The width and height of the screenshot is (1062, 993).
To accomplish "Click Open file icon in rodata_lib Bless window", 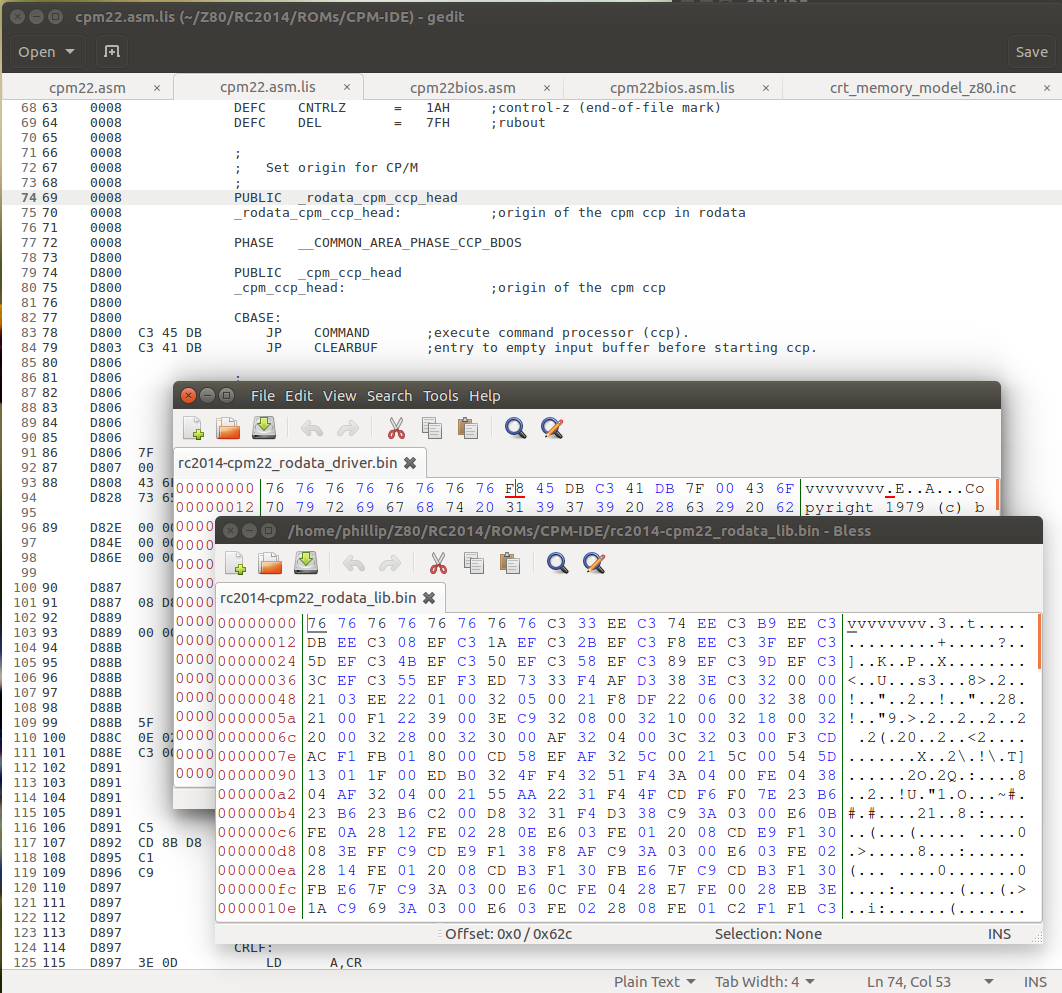I will [x=270, y=564].
